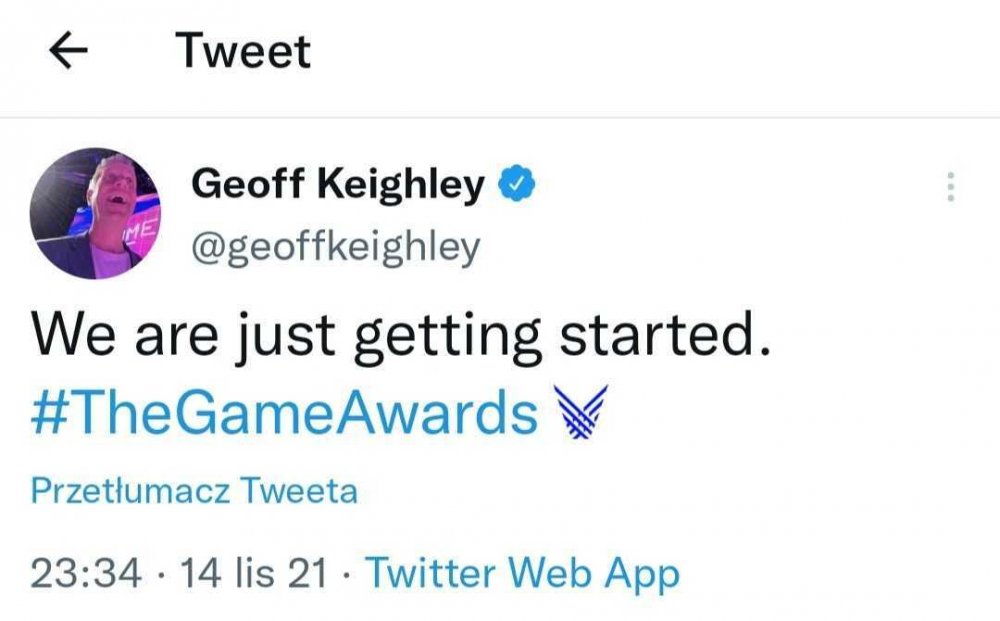Translate tweet via Przetłumacz Tweeta
1000x621 pixels.
click(194, 492)
